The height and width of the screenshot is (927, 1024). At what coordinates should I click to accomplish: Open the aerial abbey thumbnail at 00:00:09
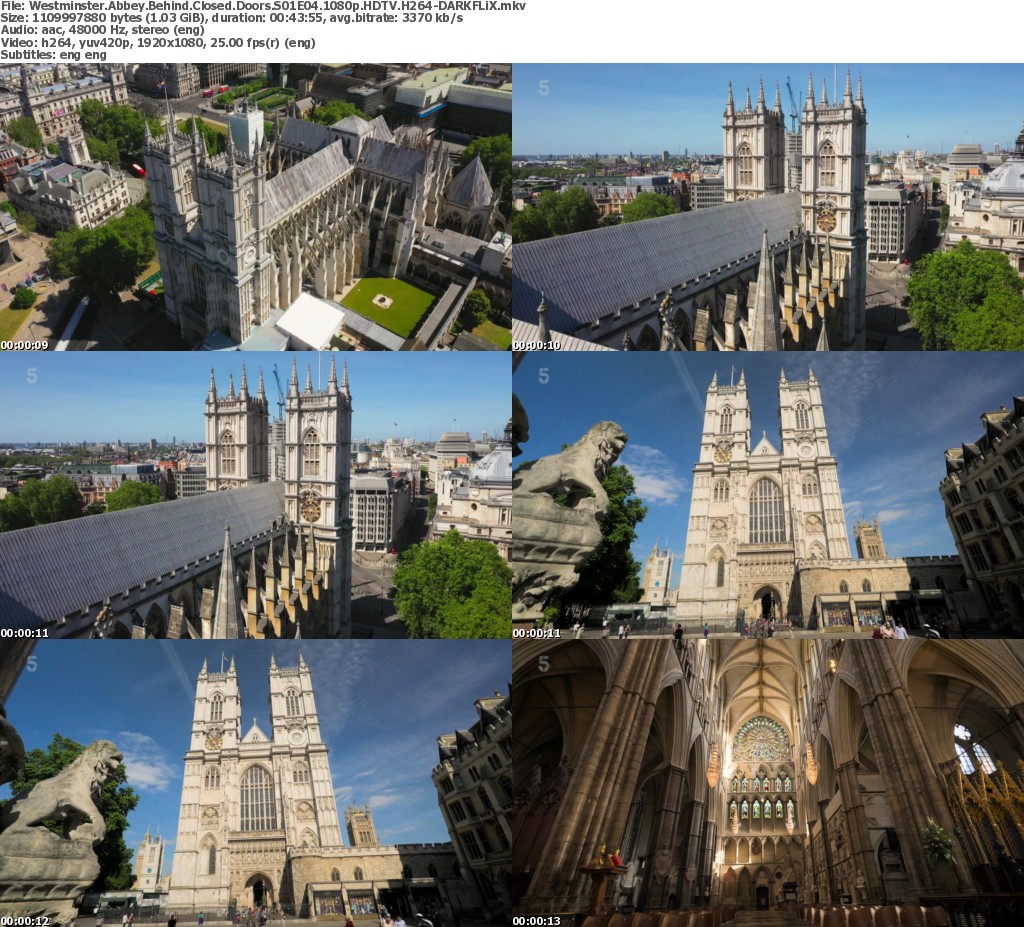point(256,206)
